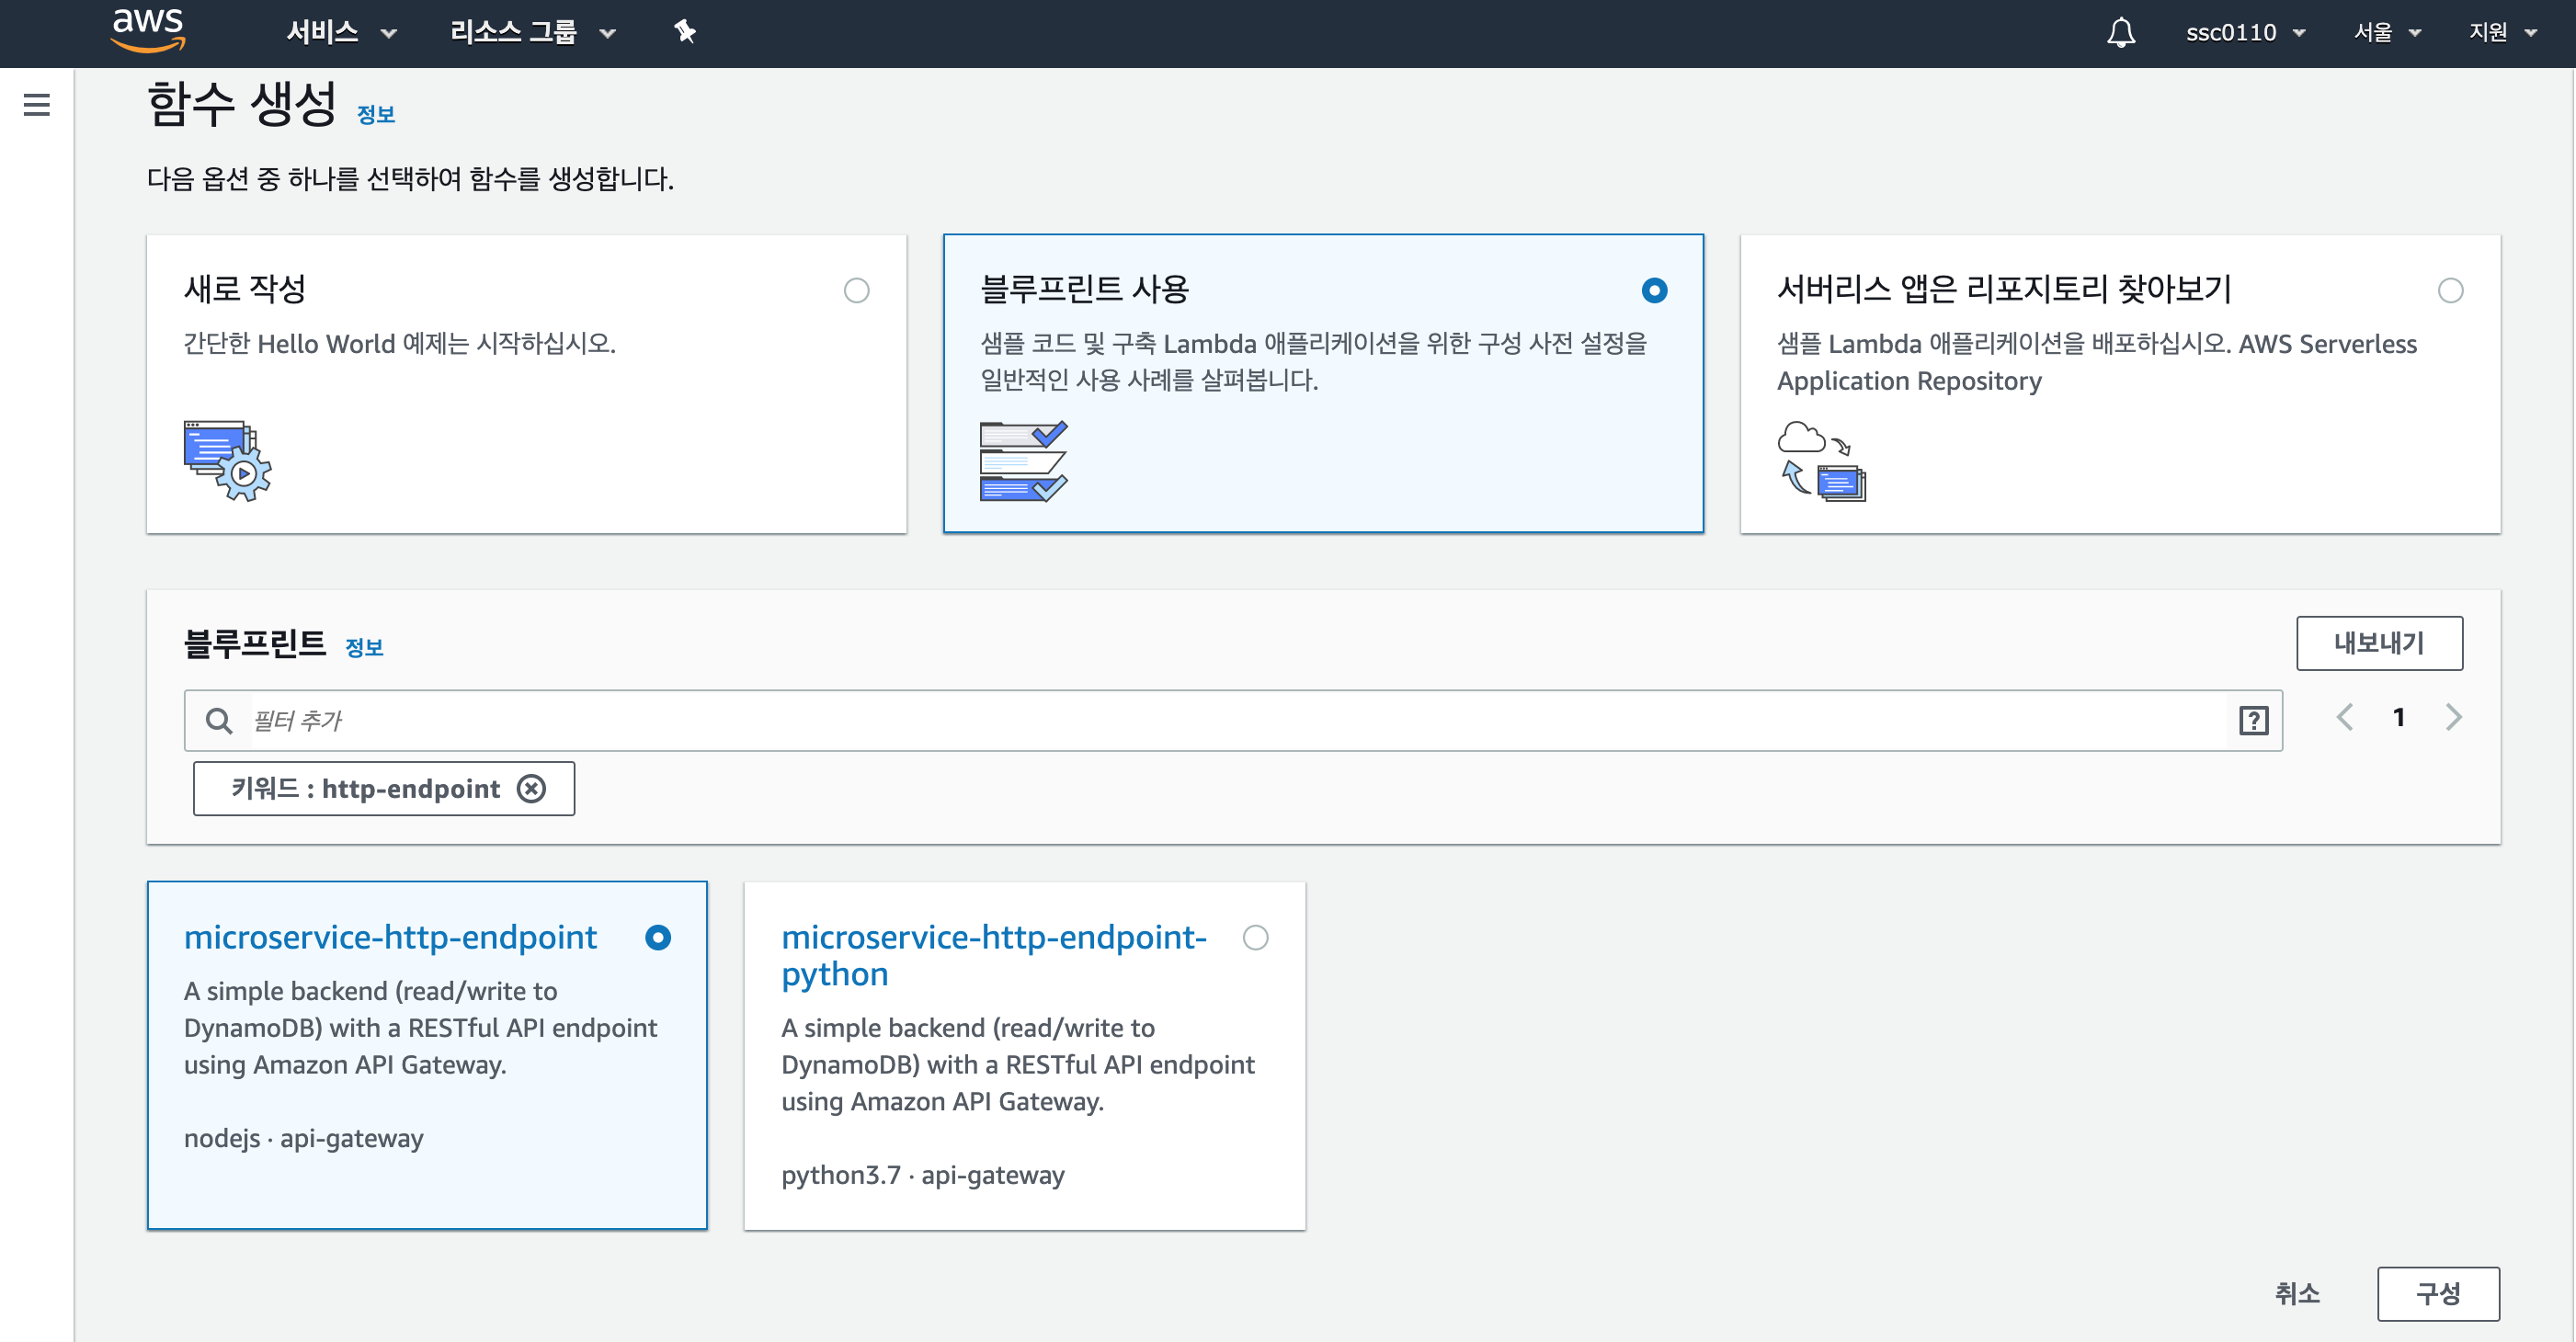Click the 내보내기 export button
The width and height of the screenshot is (2576, 1342).
coord(2378,643)
